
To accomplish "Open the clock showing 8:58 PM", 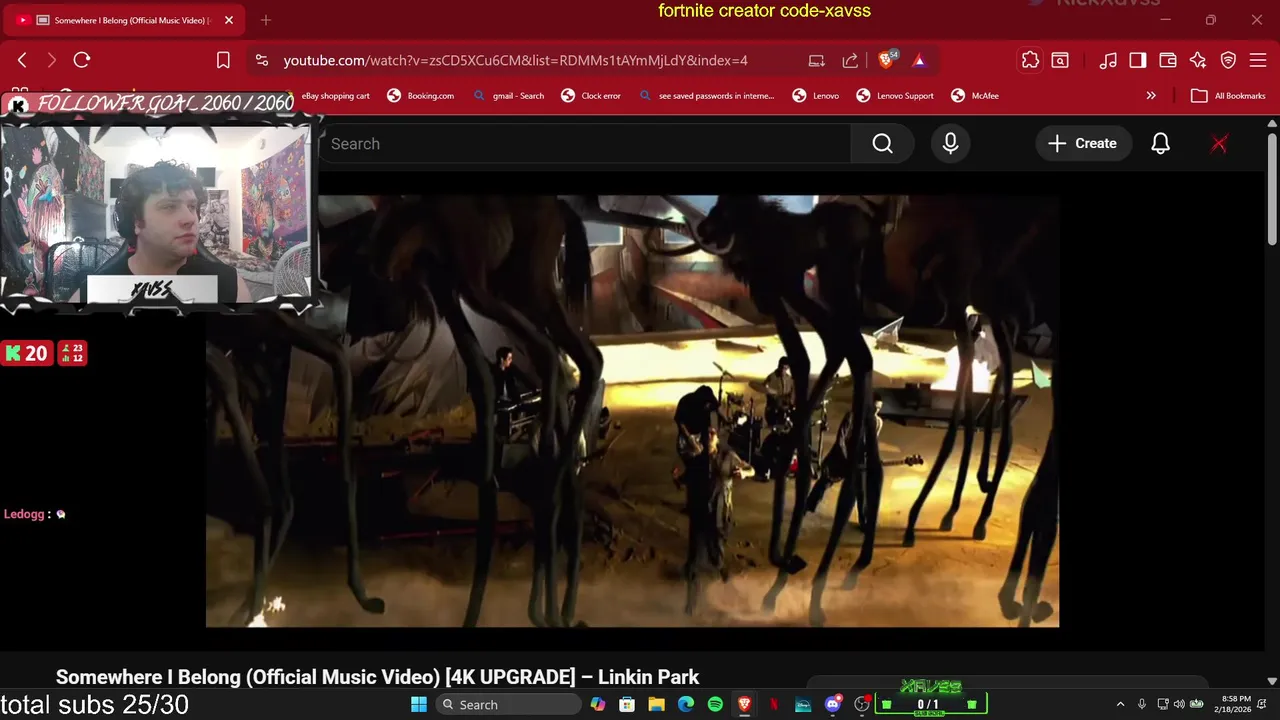I will point(1233,704).
